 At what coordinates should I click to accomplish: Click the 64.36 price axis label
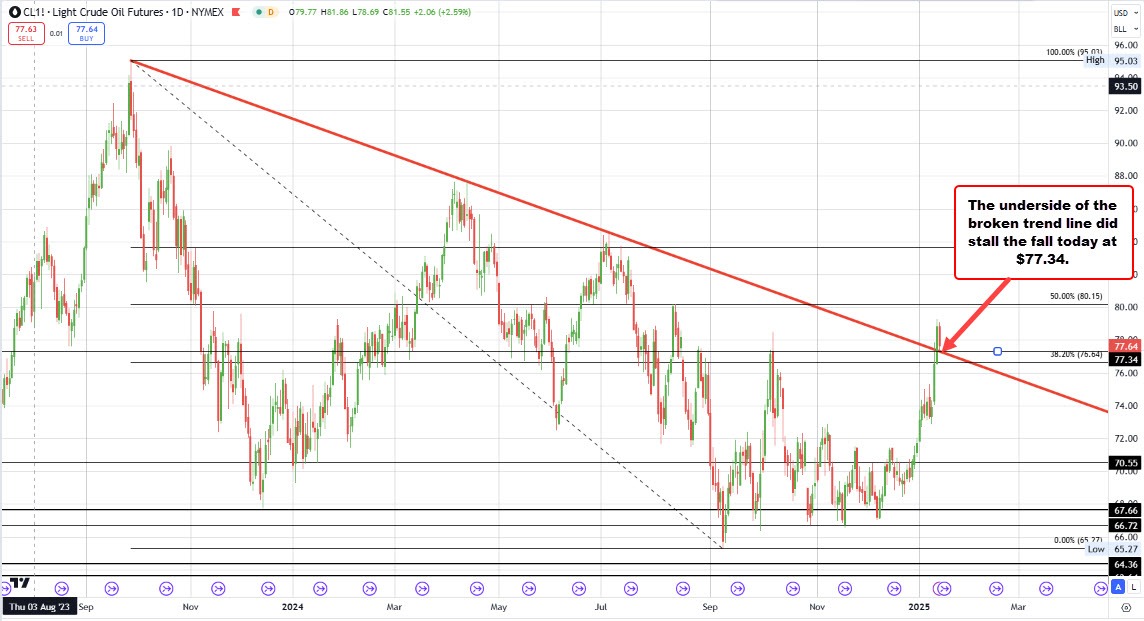pos(1125,565)
